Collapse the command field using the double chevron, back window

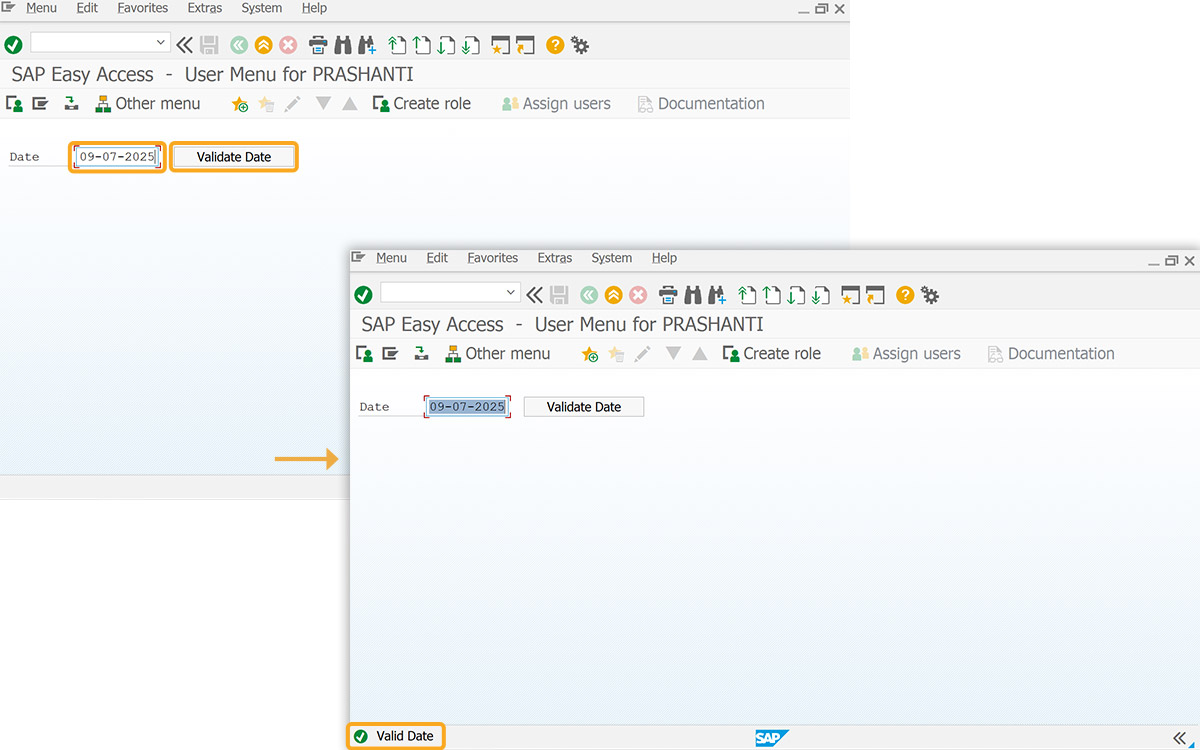pos(185,45)
